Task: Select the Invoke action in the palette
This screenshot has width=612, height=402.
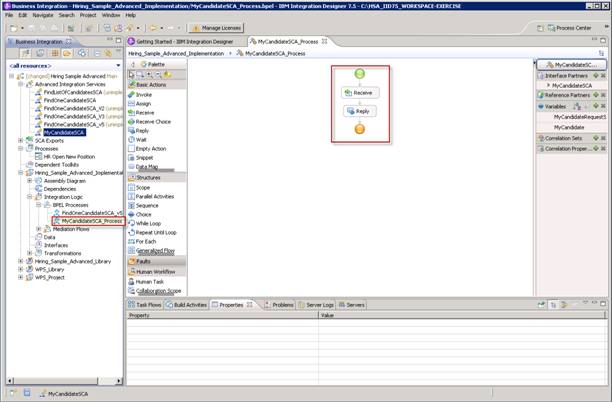Action: (x=145, y=94)
